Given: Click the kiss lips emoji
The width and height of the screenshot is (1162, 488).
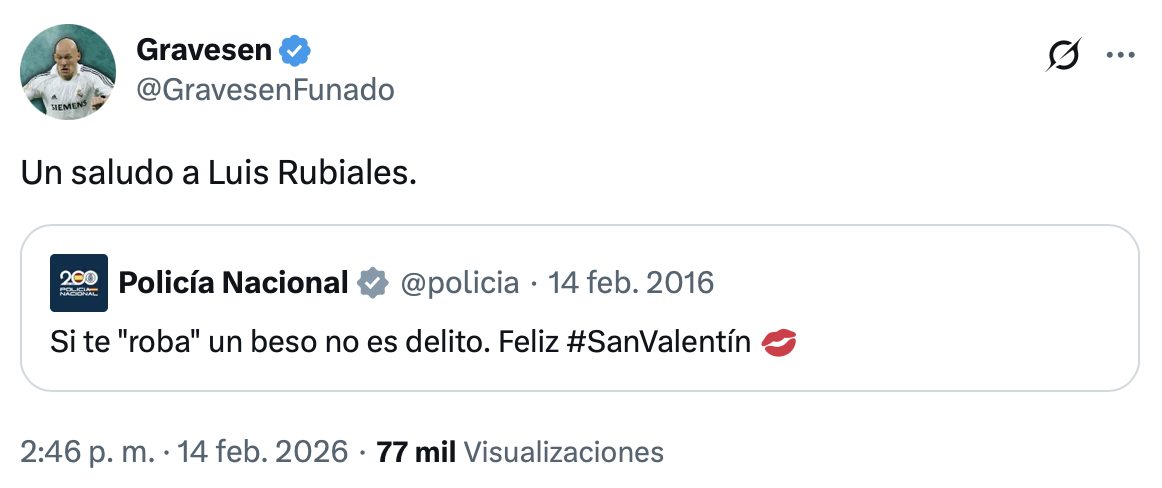Looking at the screenshot, I should pos(779,344).
